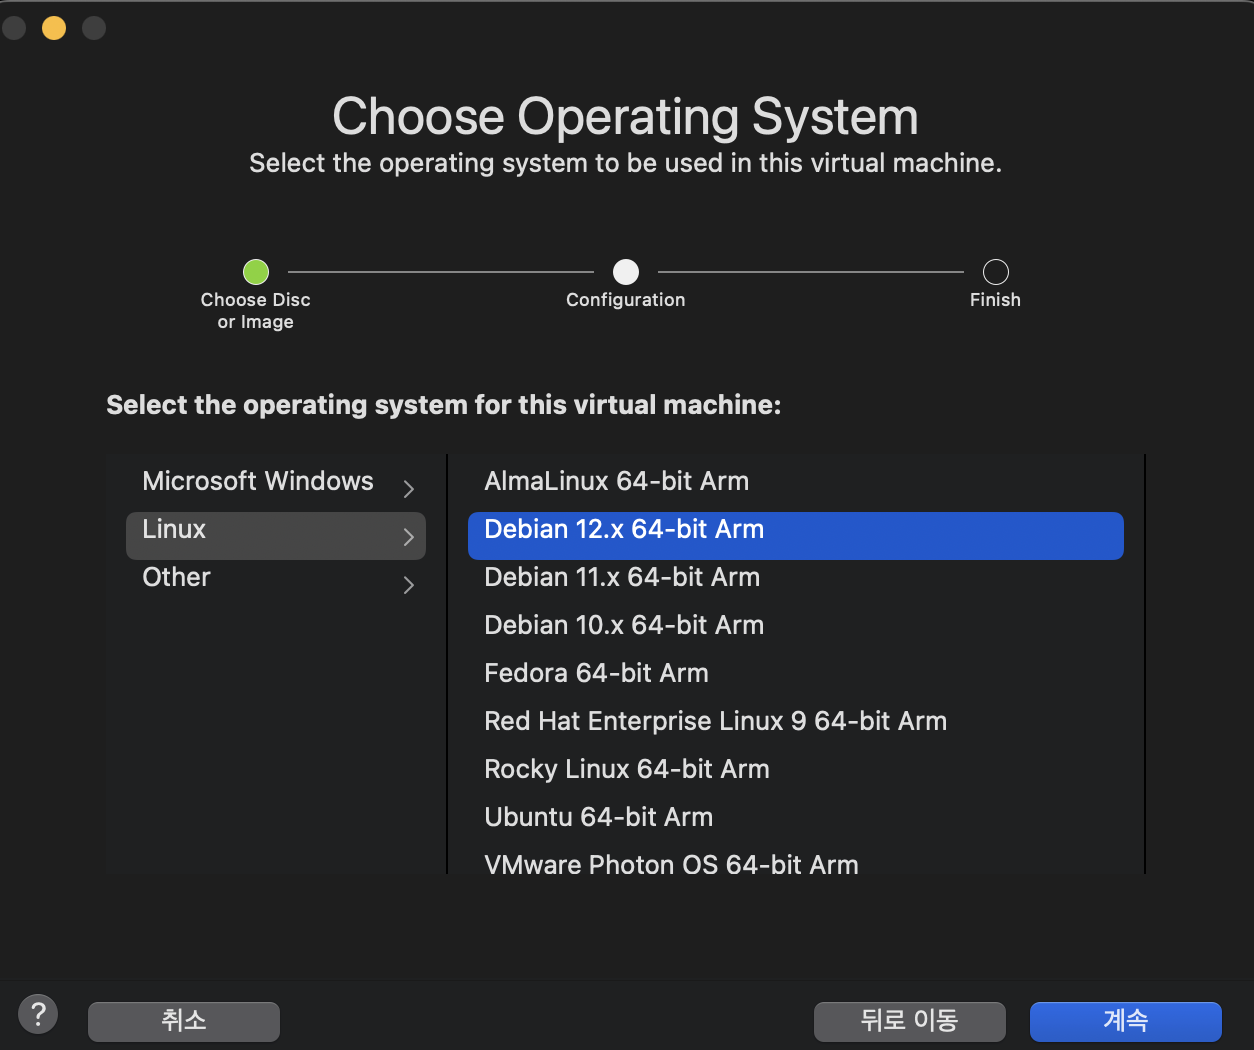Choose Debian 12.x 64-bit Arm
Viewport: 1254px width, 1050px height.
(796, 536)
